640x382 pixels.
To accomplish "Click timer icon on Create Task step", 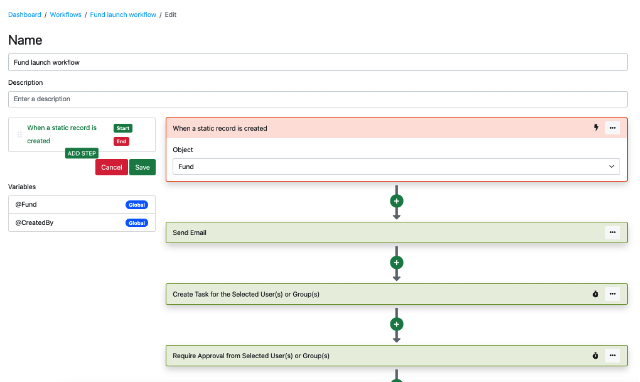I will click(x=596, y=294).
